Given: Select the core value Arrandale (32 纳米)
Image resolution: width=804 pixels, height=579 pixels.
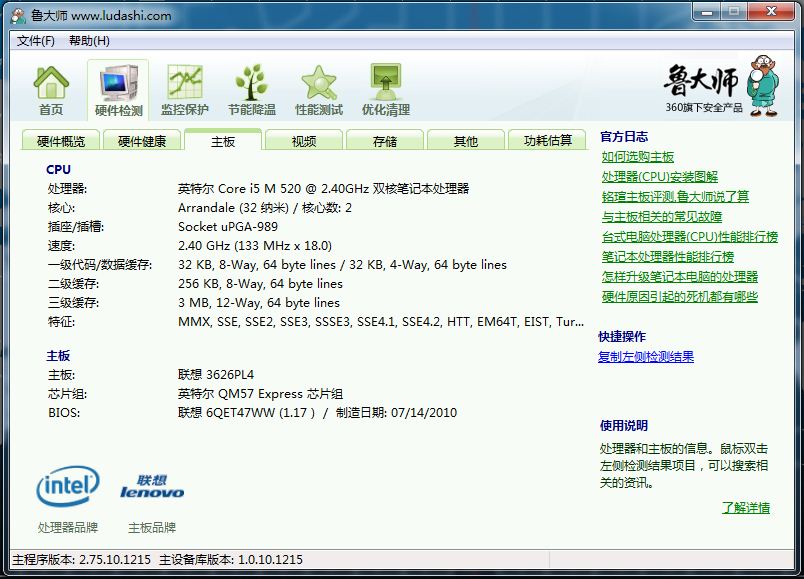Looking at the screenshot, I should [x=265, y=208].
